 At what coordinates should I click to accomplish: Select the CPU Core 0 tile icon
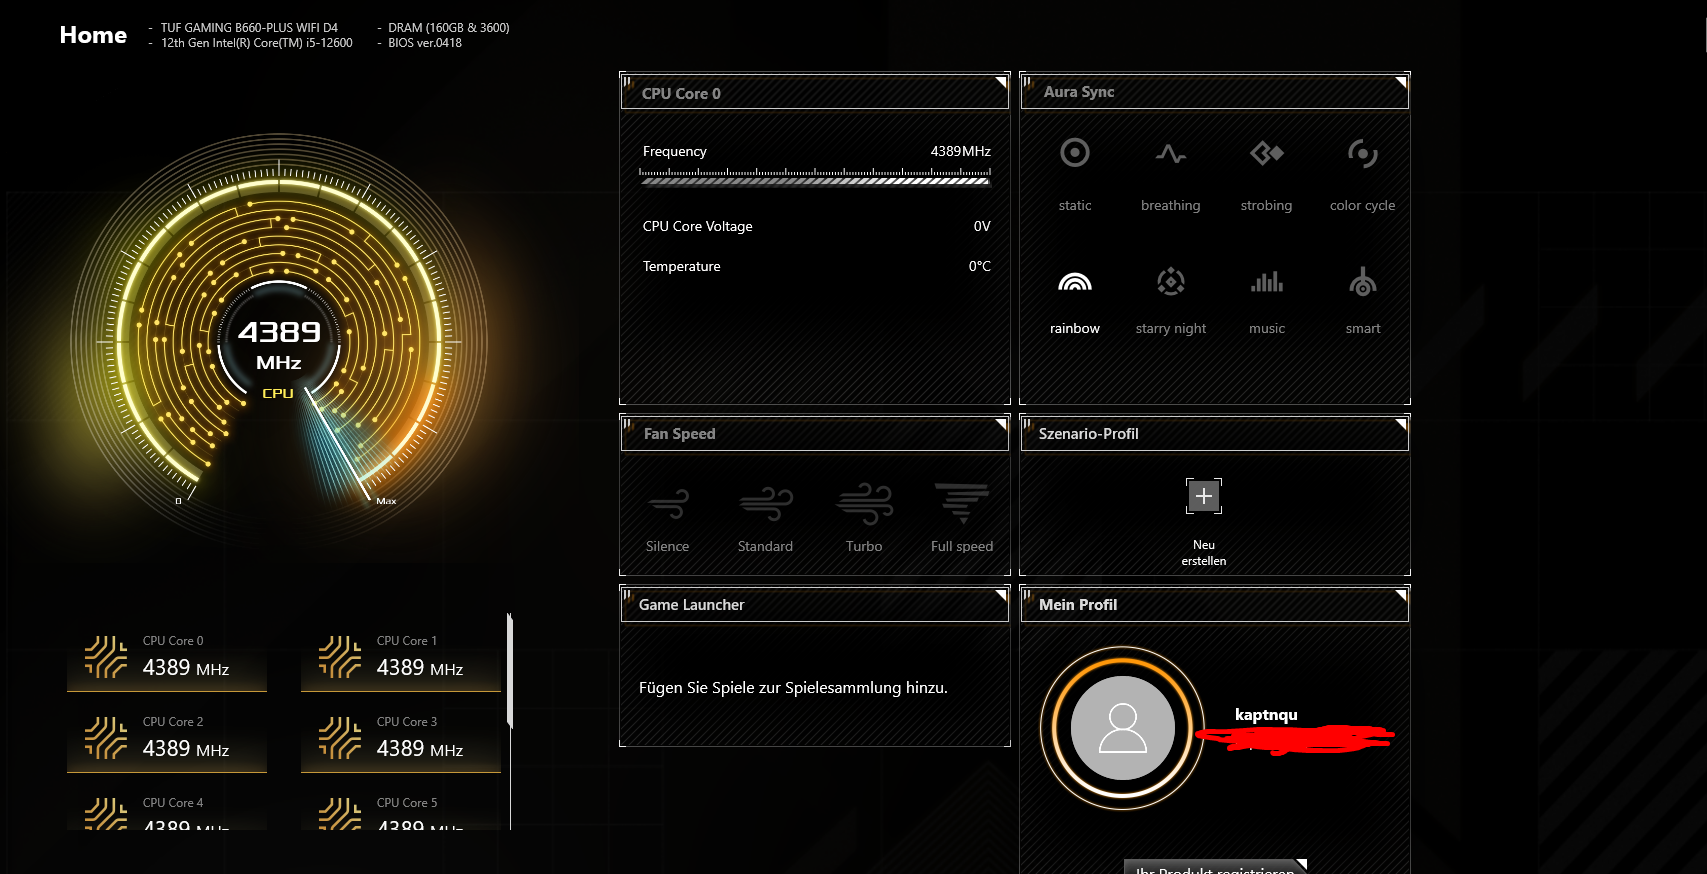tap(106, 657)
